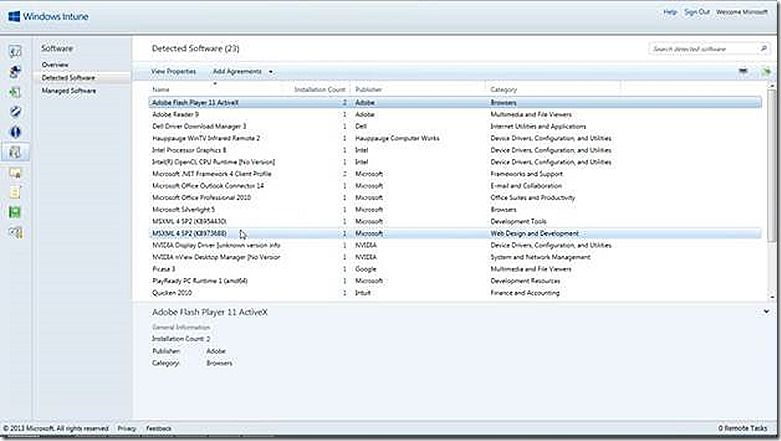Screen dimensions: 781x441
Task: Click View Properties button
Action: point(173,71)
